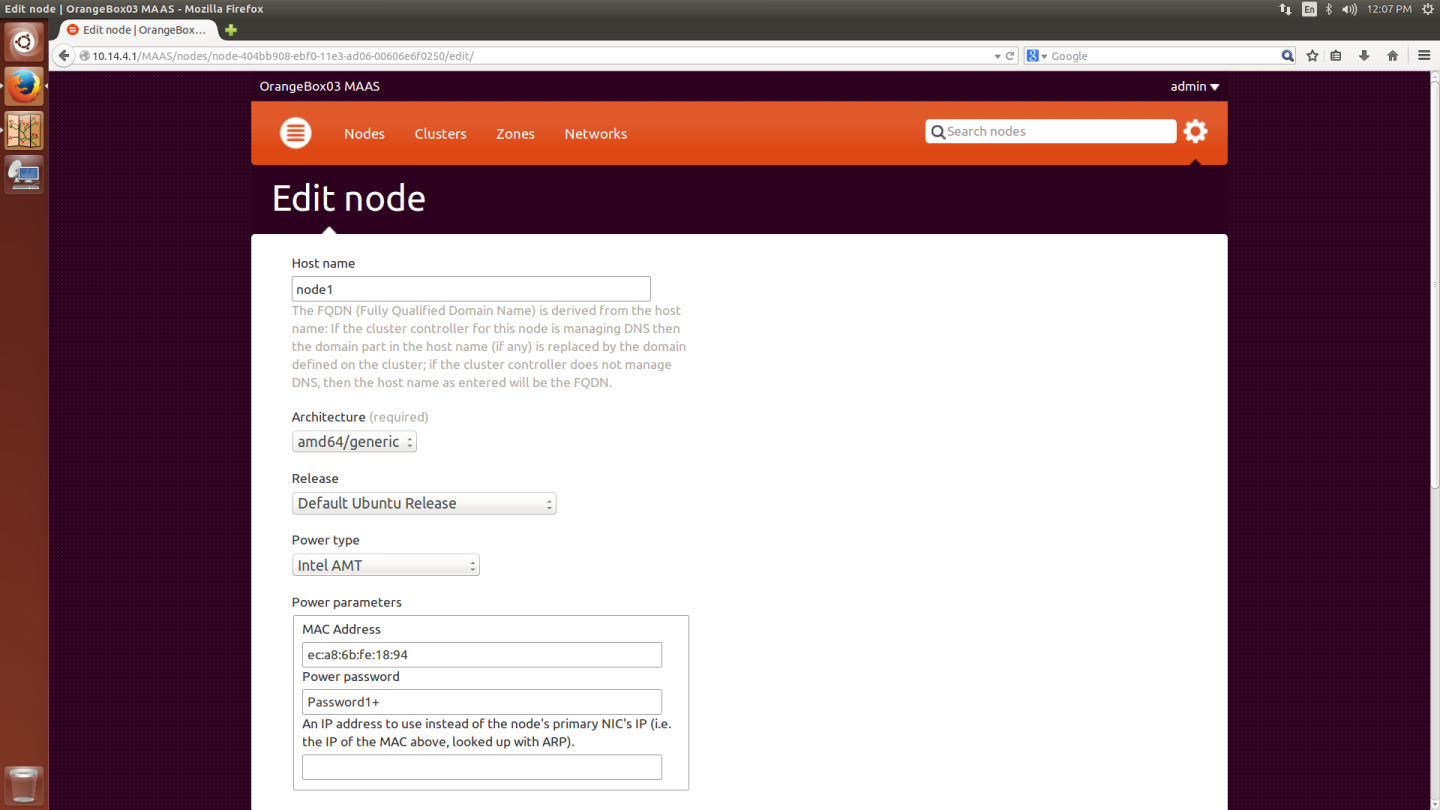Open the Architecture dropdown
Screen dimensions: 1440x810
pyautogui.click(x=354, y=442)
